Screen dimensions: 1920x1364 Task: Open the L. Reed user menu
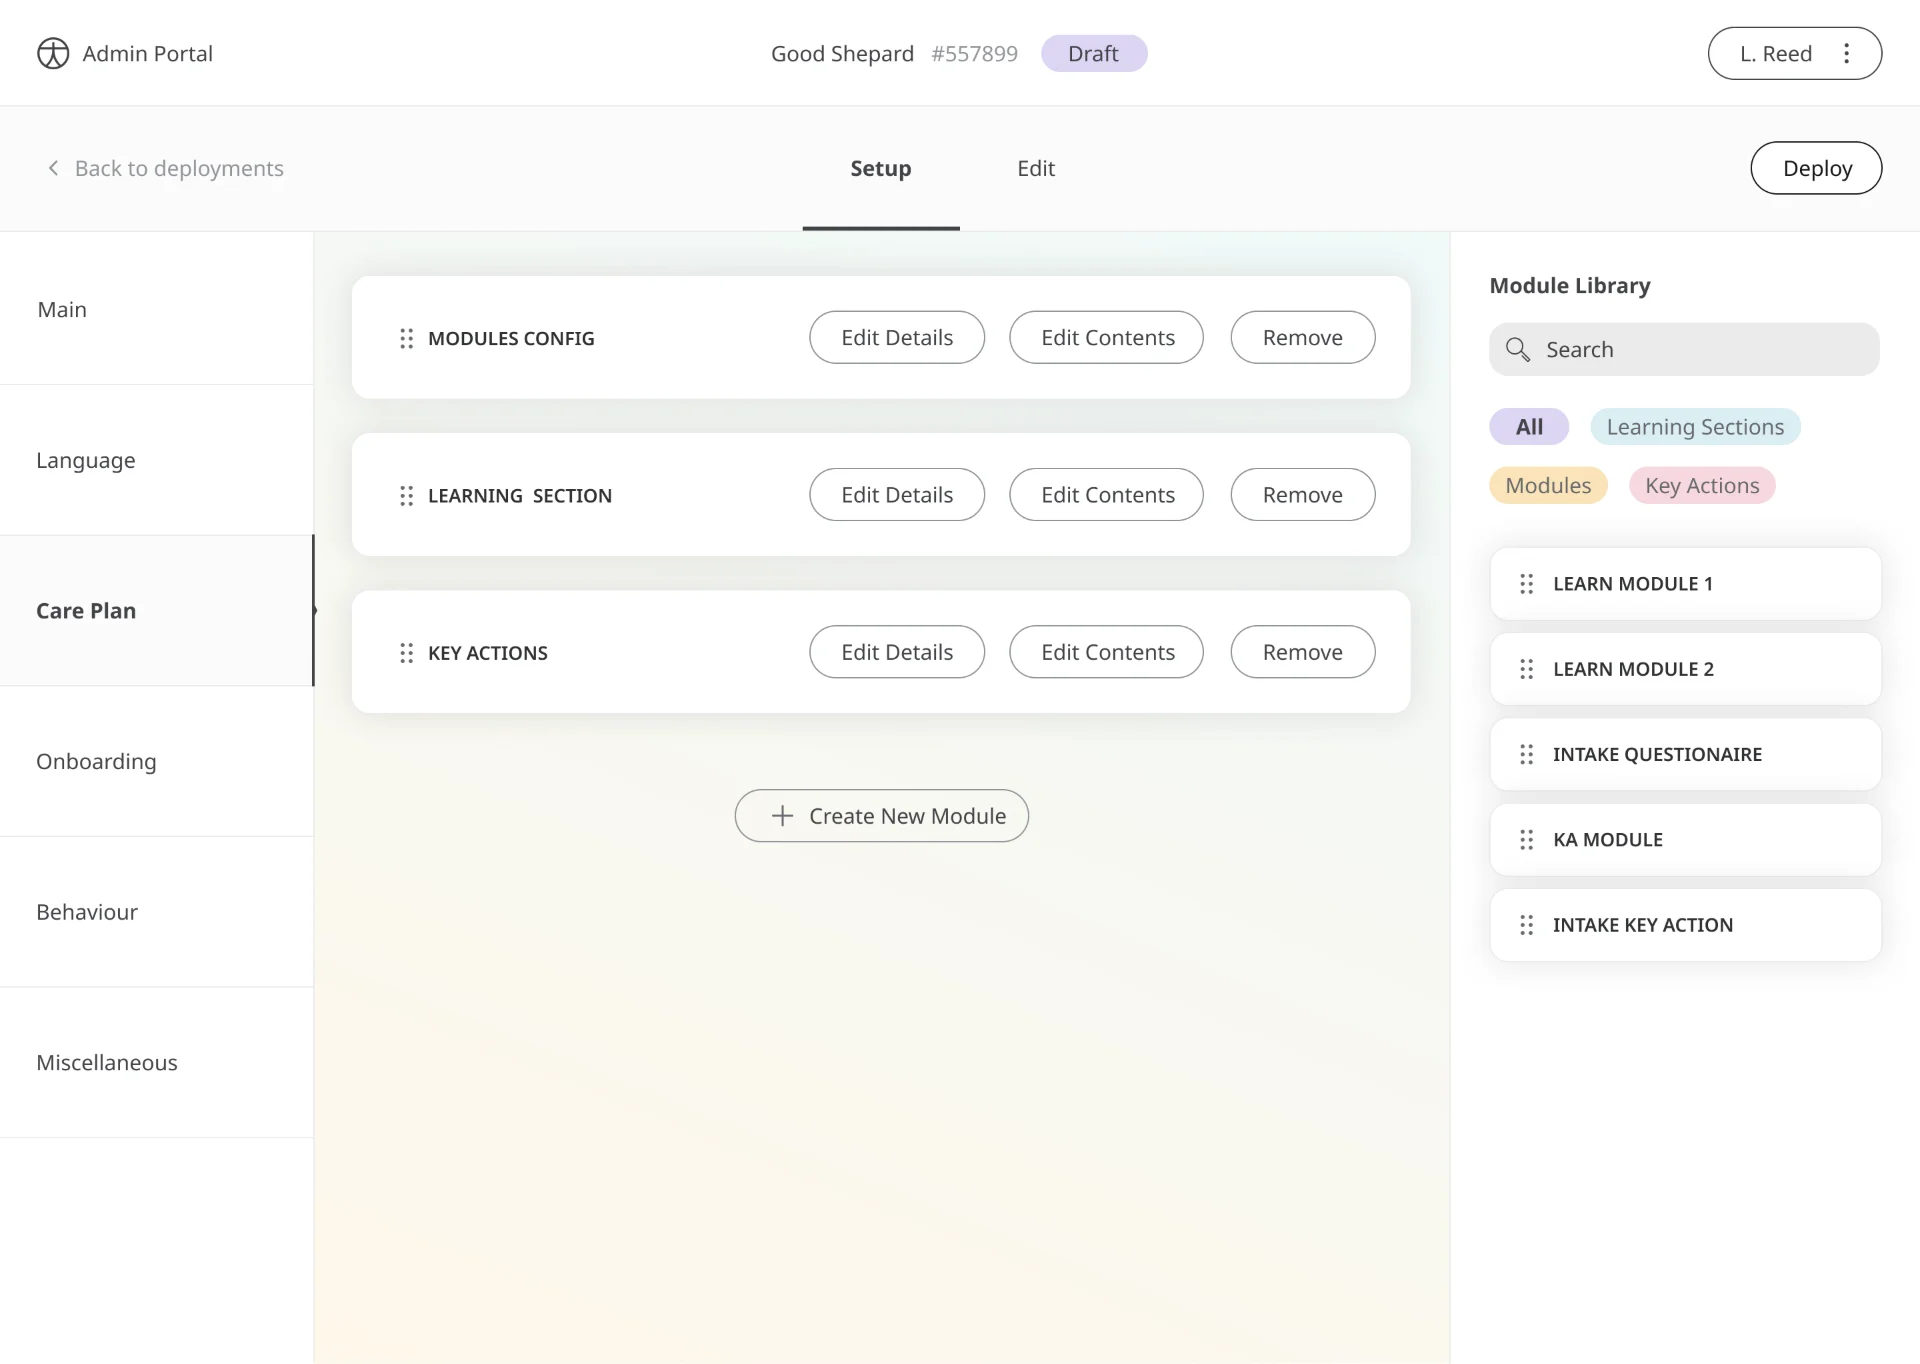[x=1794, y=53]
